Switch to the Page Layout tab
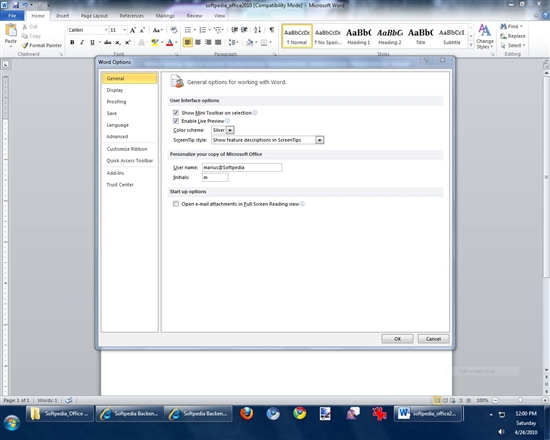 point(94,16)
